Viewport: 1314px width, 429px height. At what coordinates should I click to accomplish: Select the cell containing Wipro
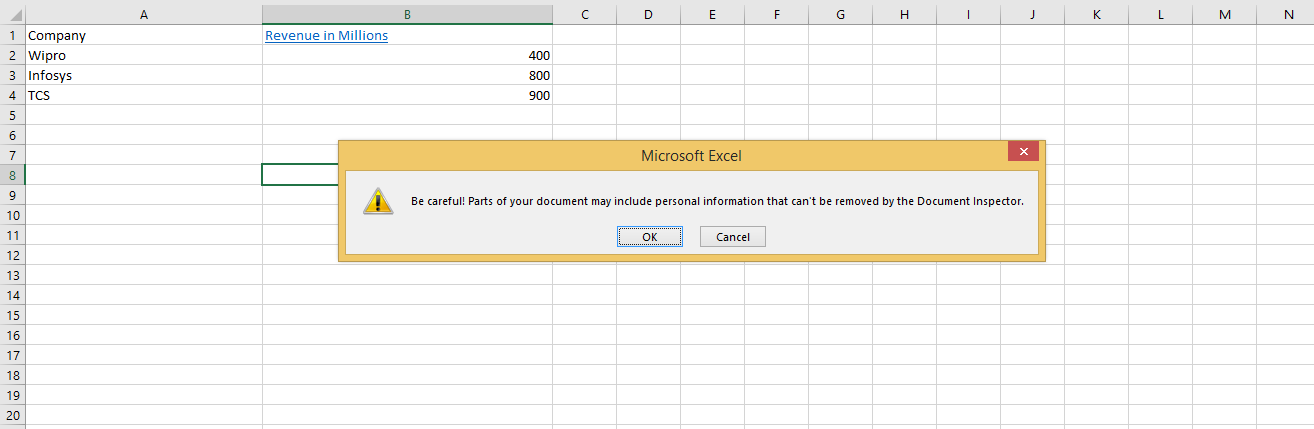point(143,55)
